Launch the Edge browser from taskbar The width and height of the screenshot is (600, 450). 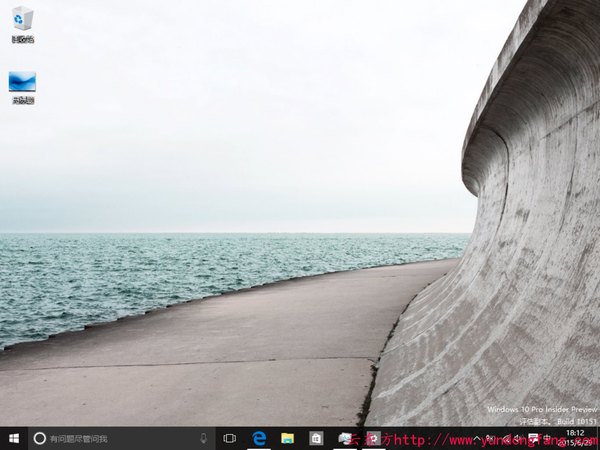click(x=259, y=439)
